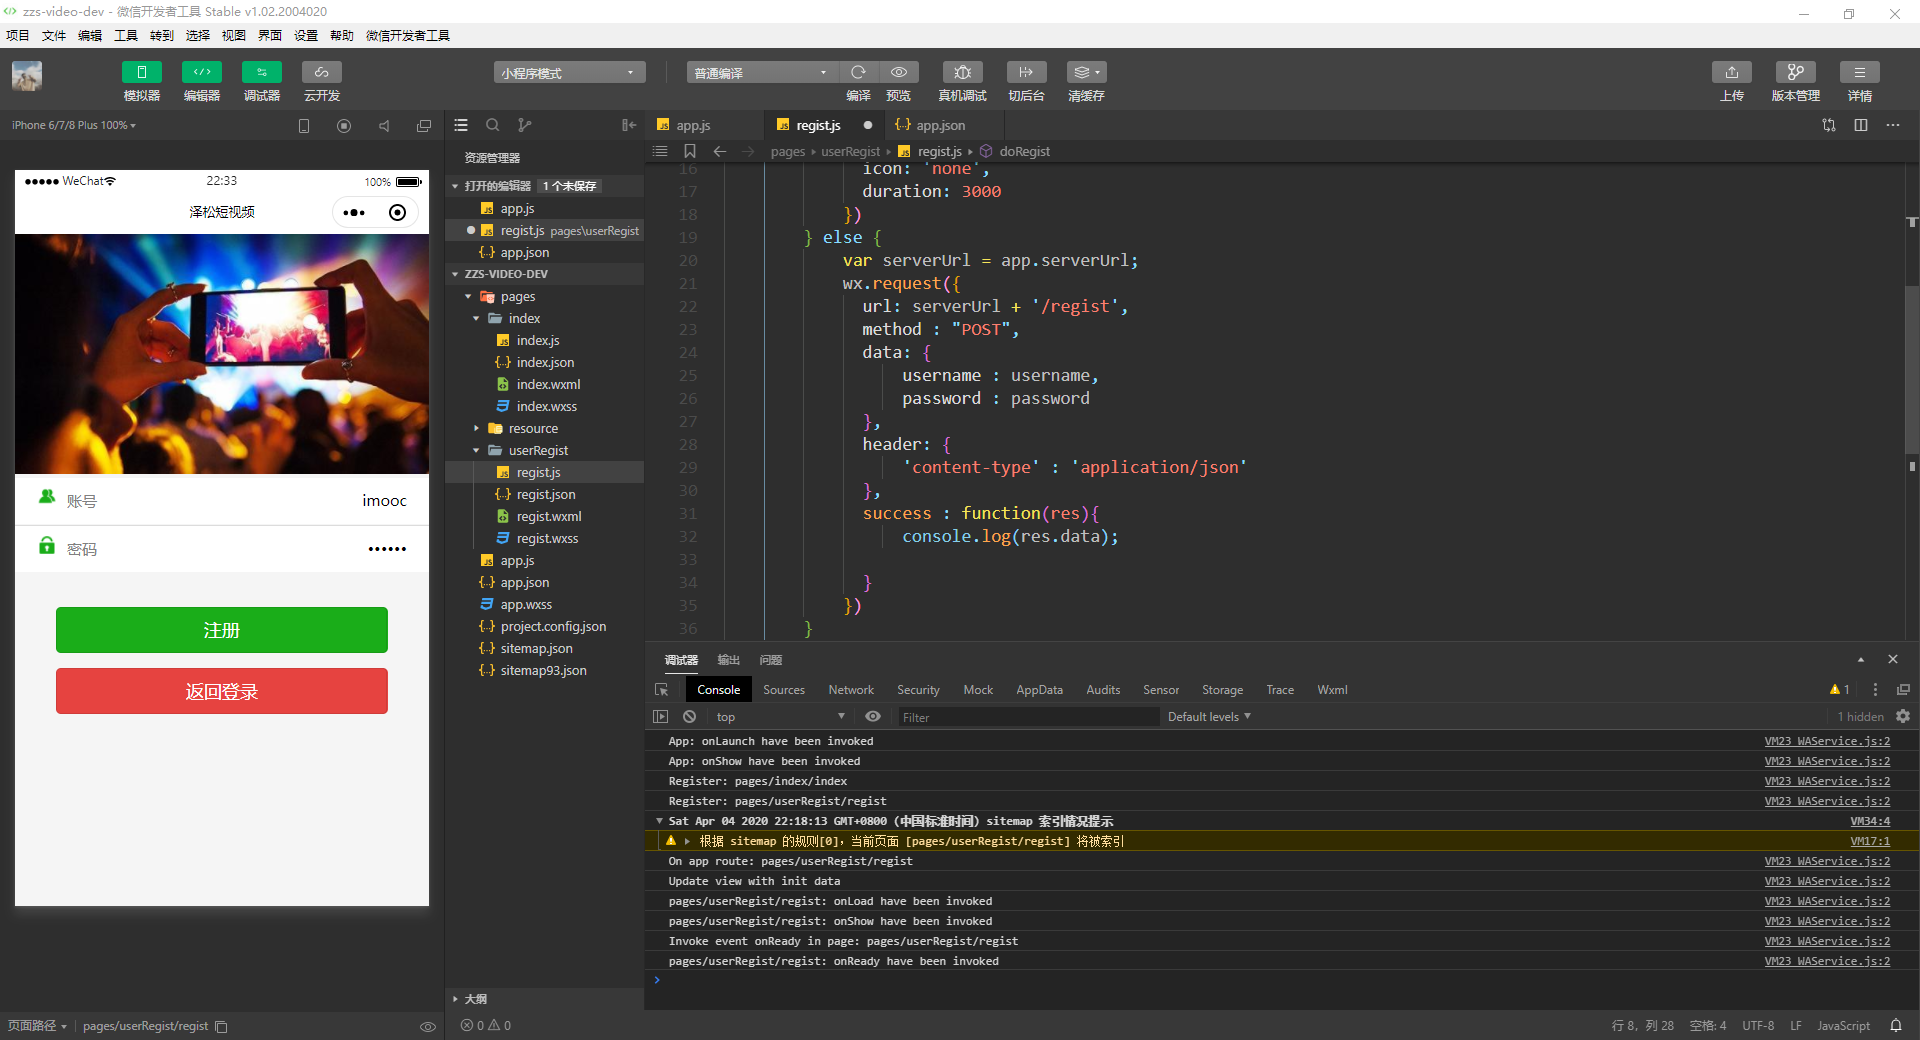Open the Default levels dropdown

(1208, 717)
